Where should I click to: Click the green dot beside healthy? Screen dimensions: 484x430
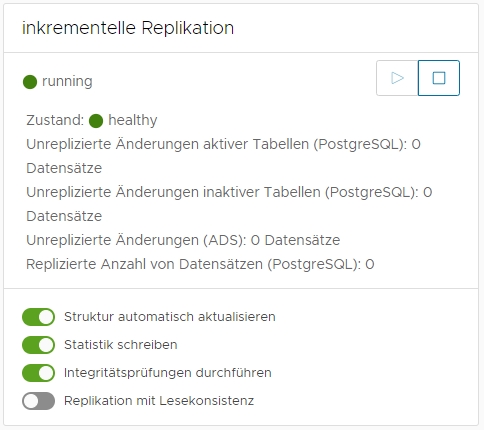coord(96,121)
